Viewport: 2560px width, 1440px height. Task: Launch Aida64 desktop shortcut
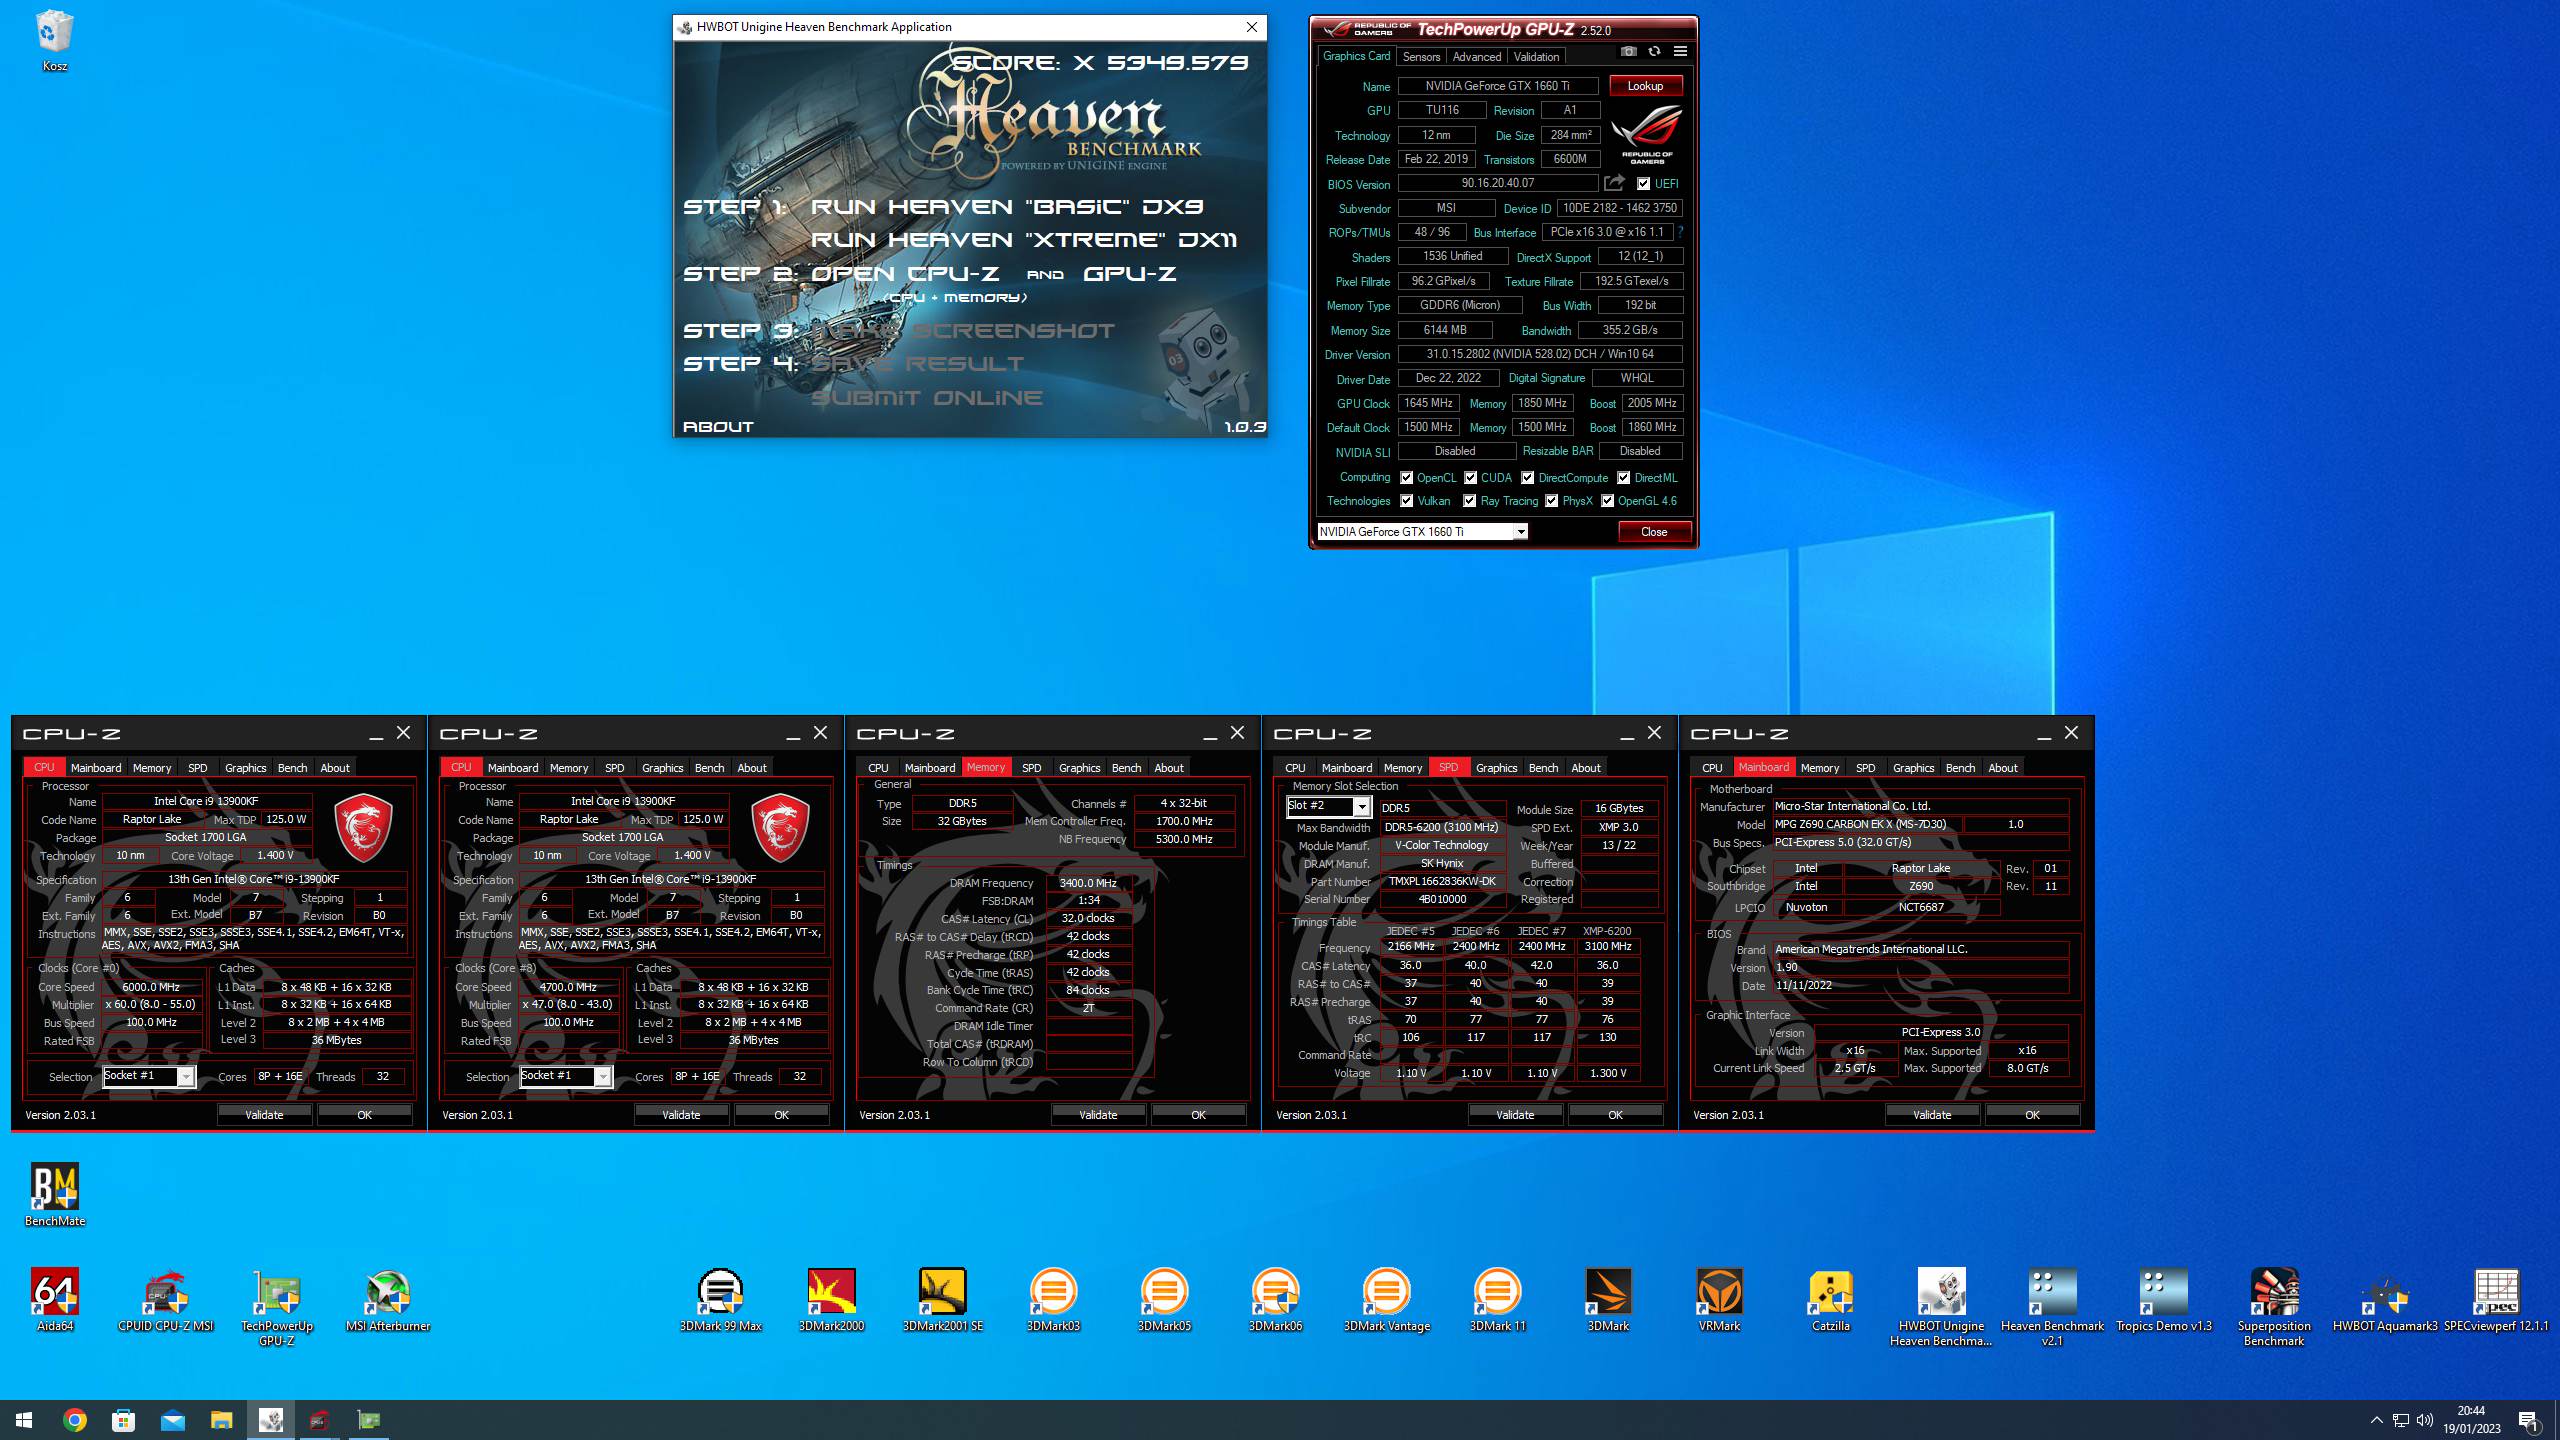pyautogui.click(x=54, y=1300)
